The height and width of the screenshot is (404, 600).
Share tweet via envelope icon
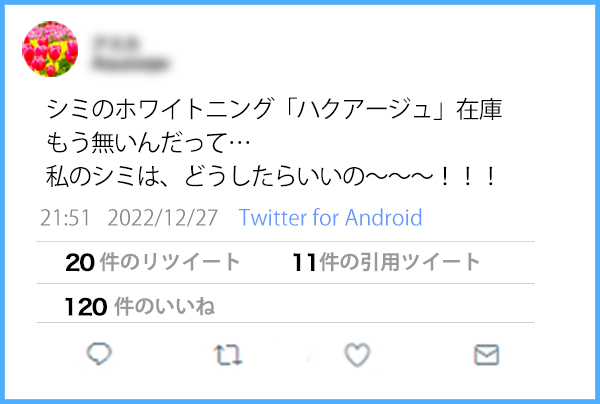(486, 355)
